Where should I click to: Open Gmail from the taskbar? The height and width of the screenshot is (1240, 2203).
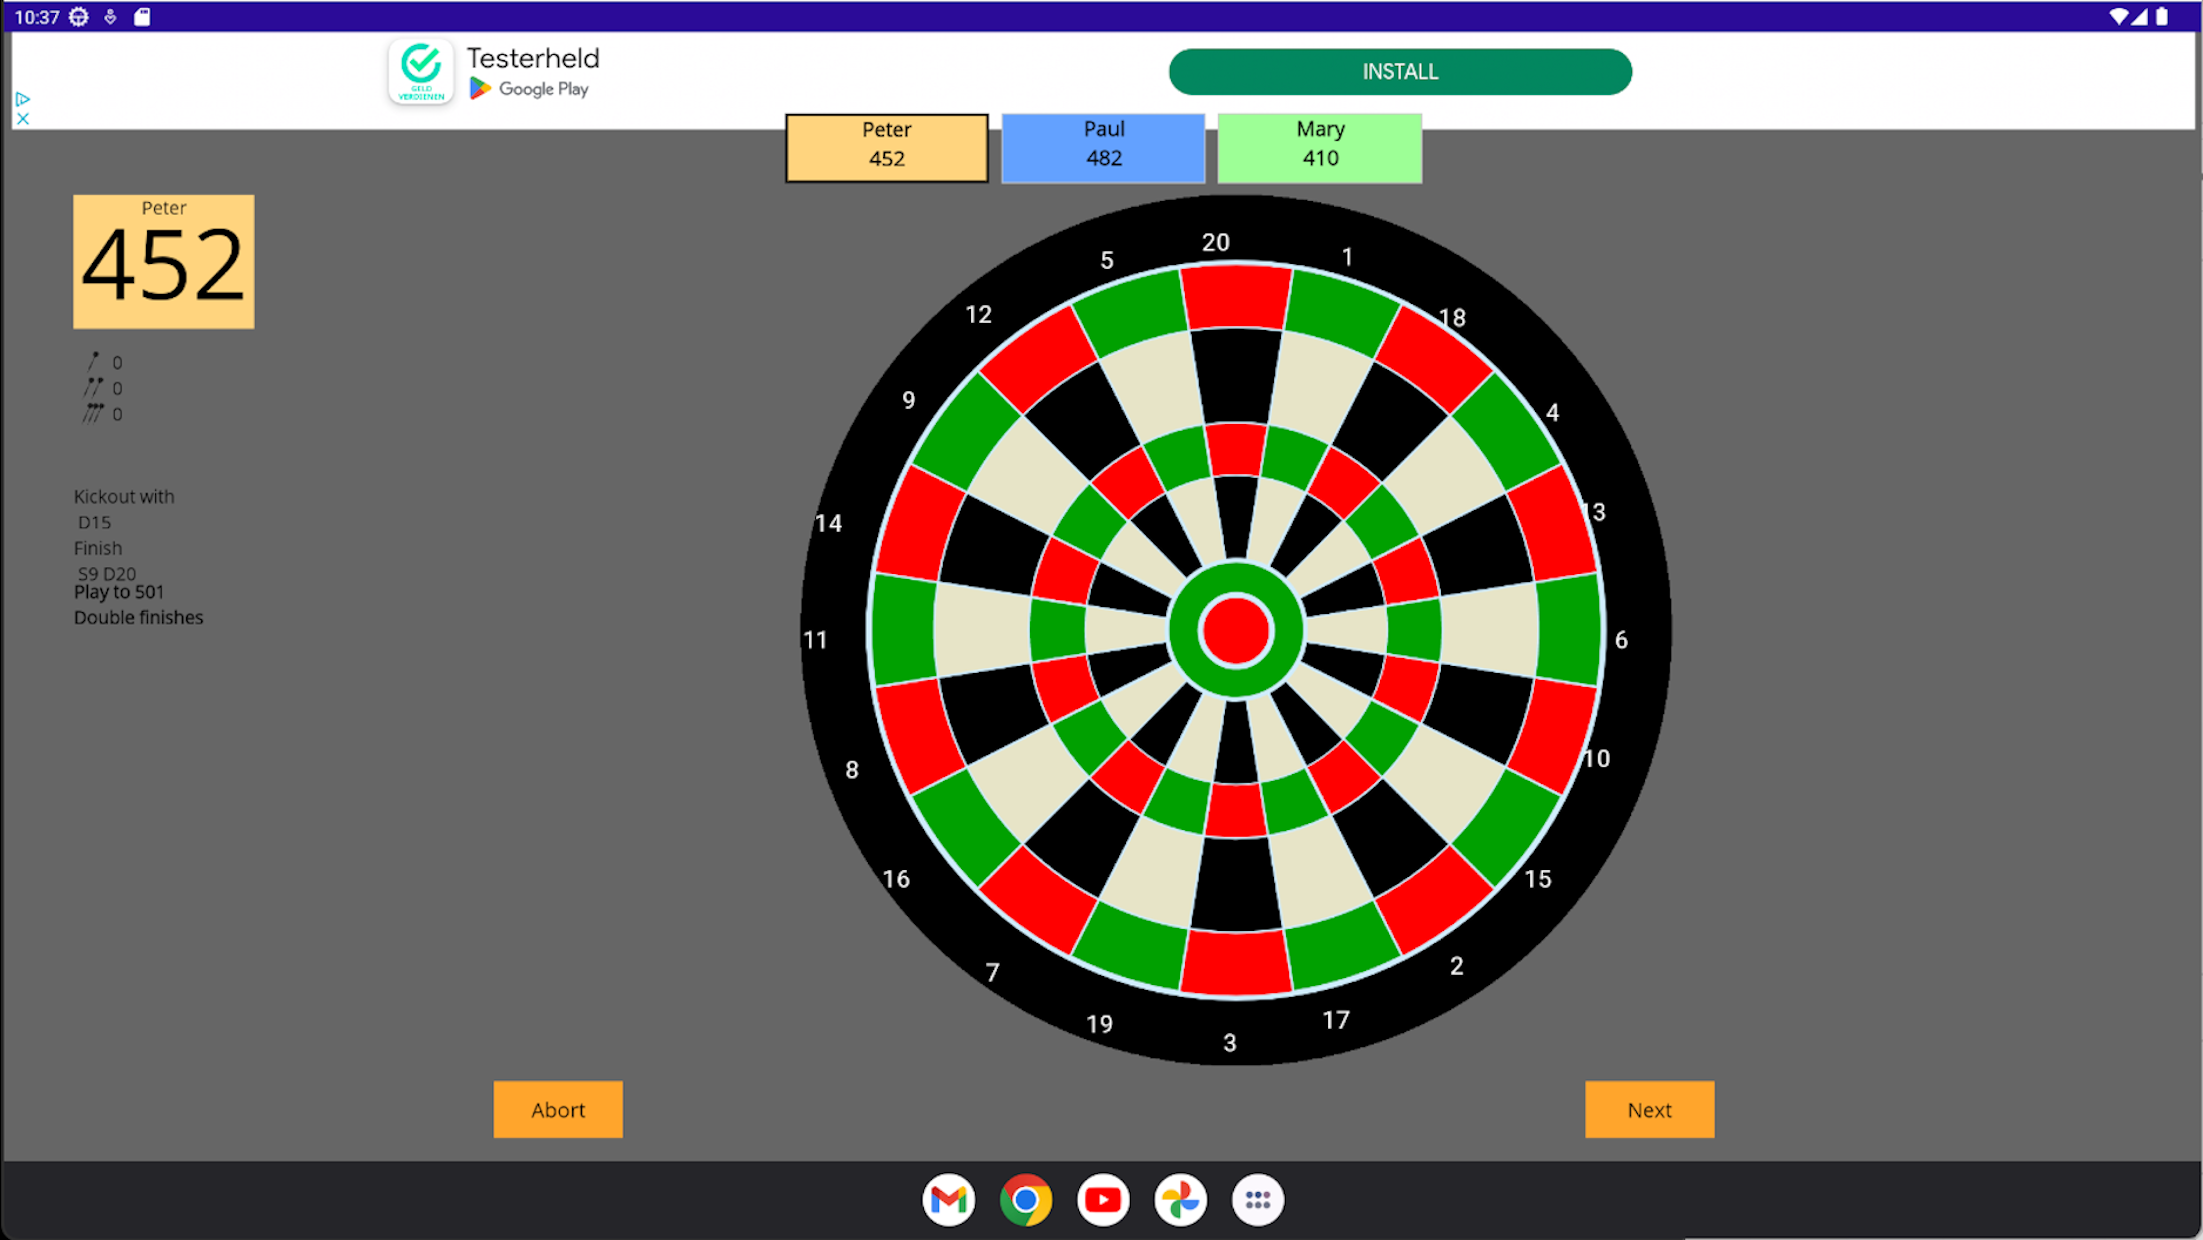(948, 1199)
